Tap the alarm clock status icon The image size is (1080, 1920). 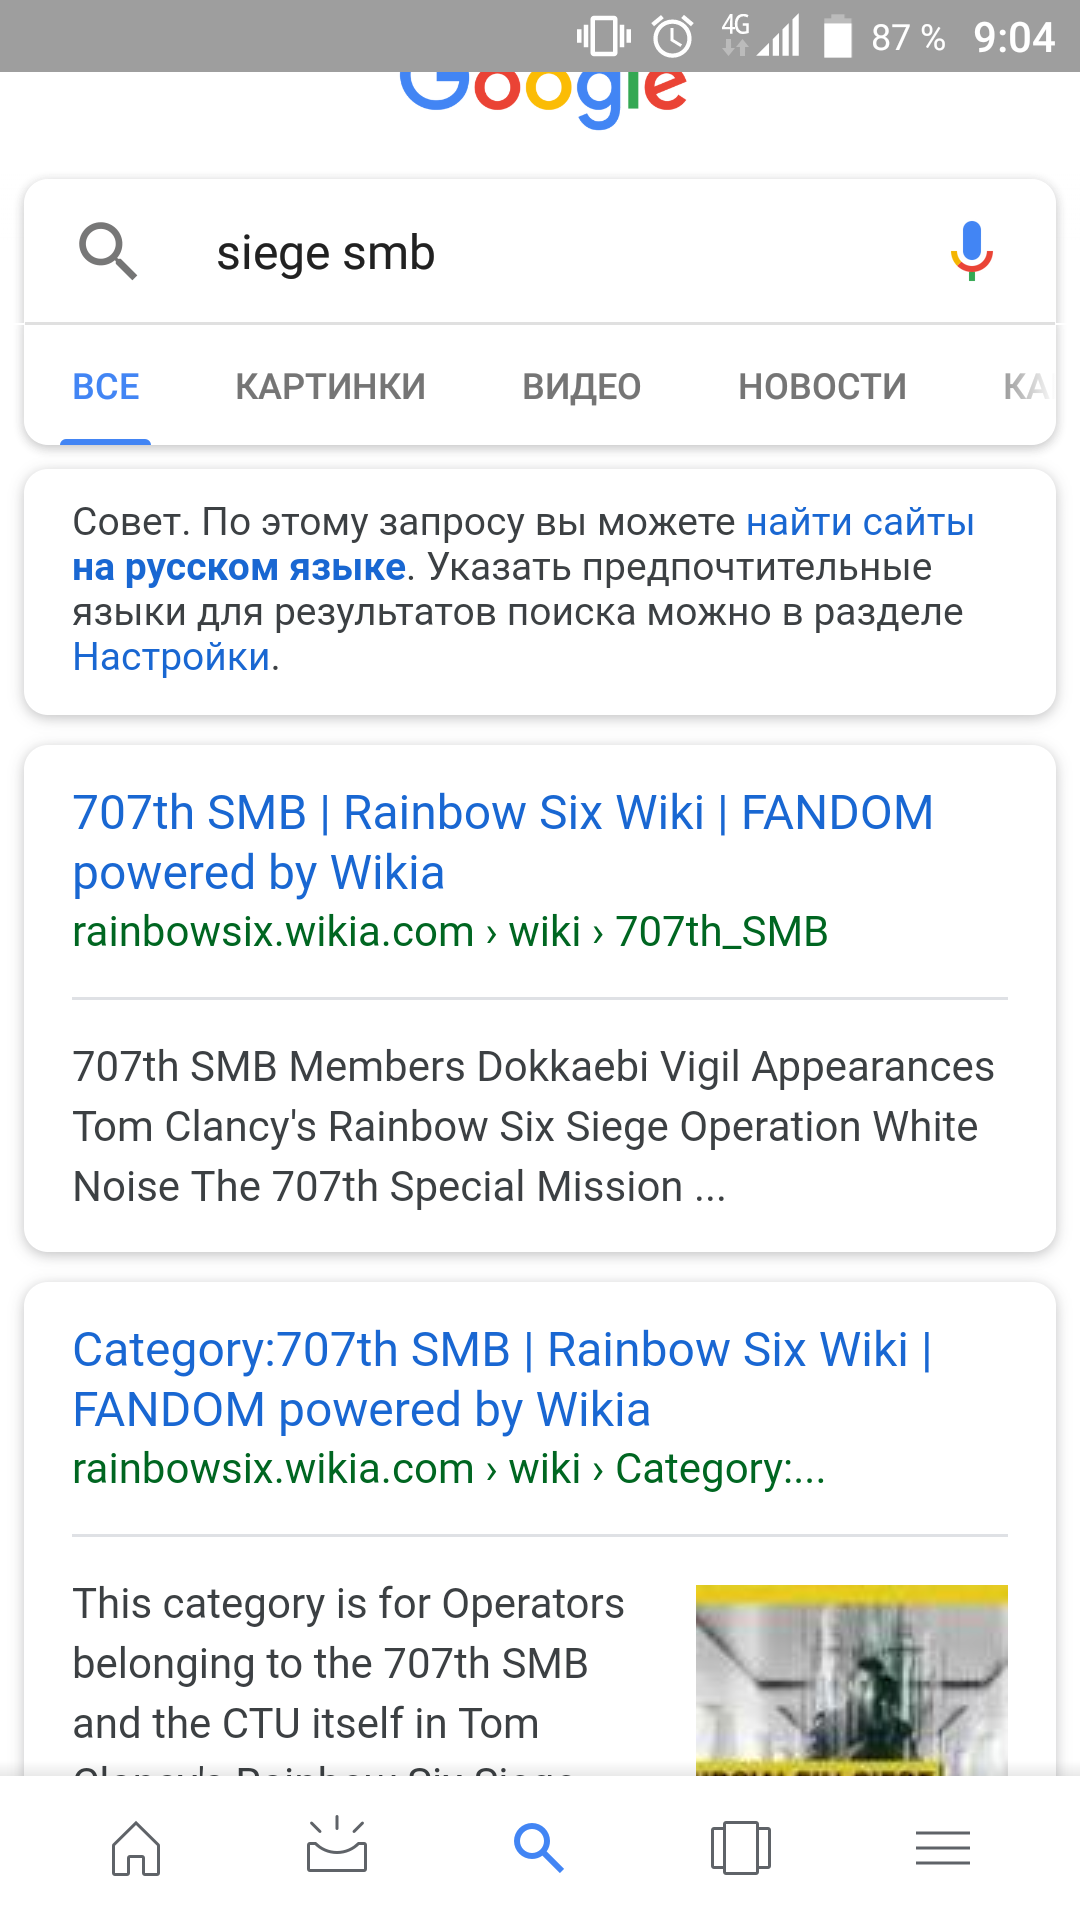click(x=673, y=38)
